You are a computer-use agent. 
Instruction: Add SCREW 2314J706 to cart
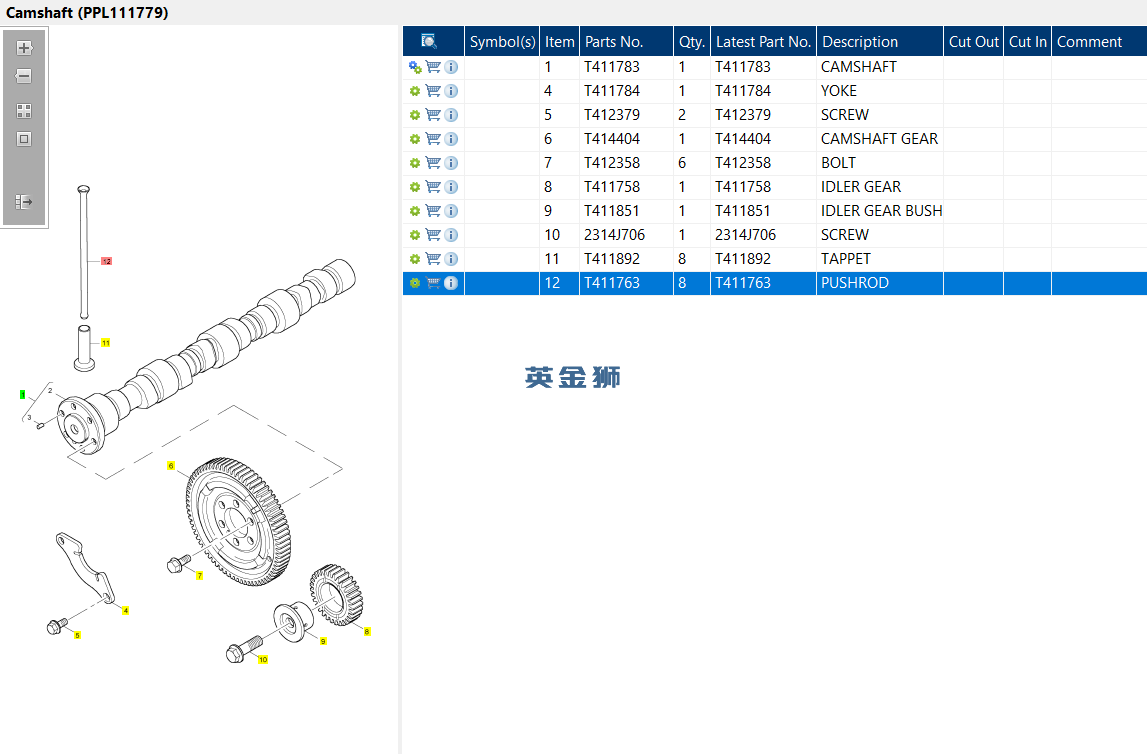pyautogui.click(x=433, y=235)
